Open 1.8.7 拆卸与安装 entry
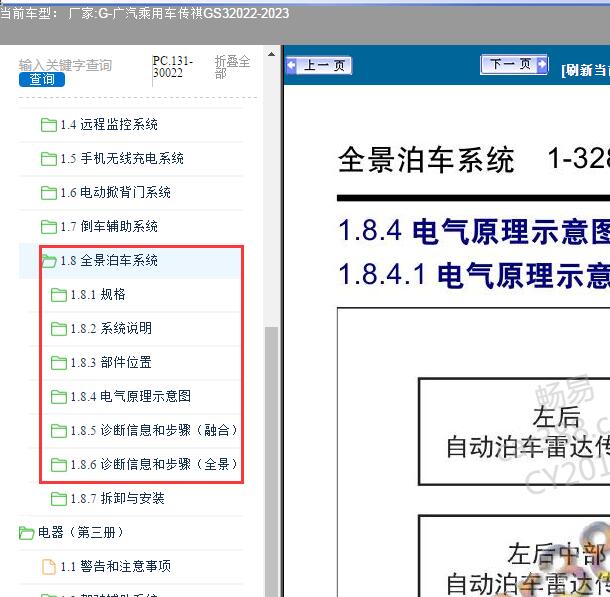The height and width of the screenshot is (597, 610). [117, 498]
